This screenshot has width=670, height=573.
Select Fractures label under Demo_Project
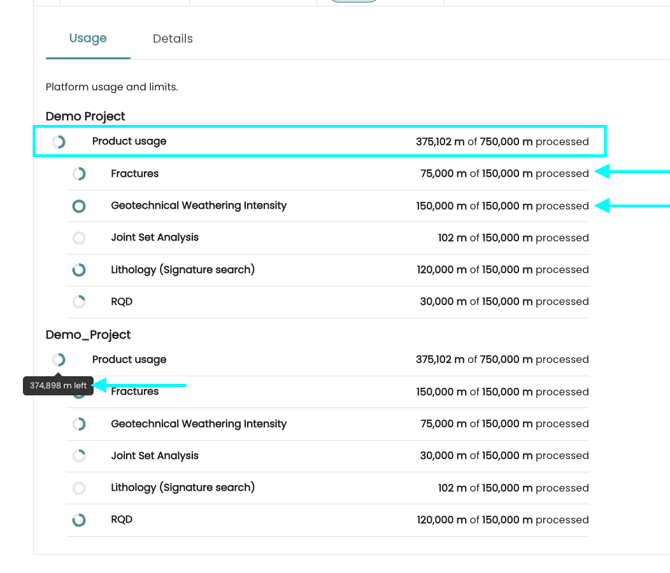135,391
